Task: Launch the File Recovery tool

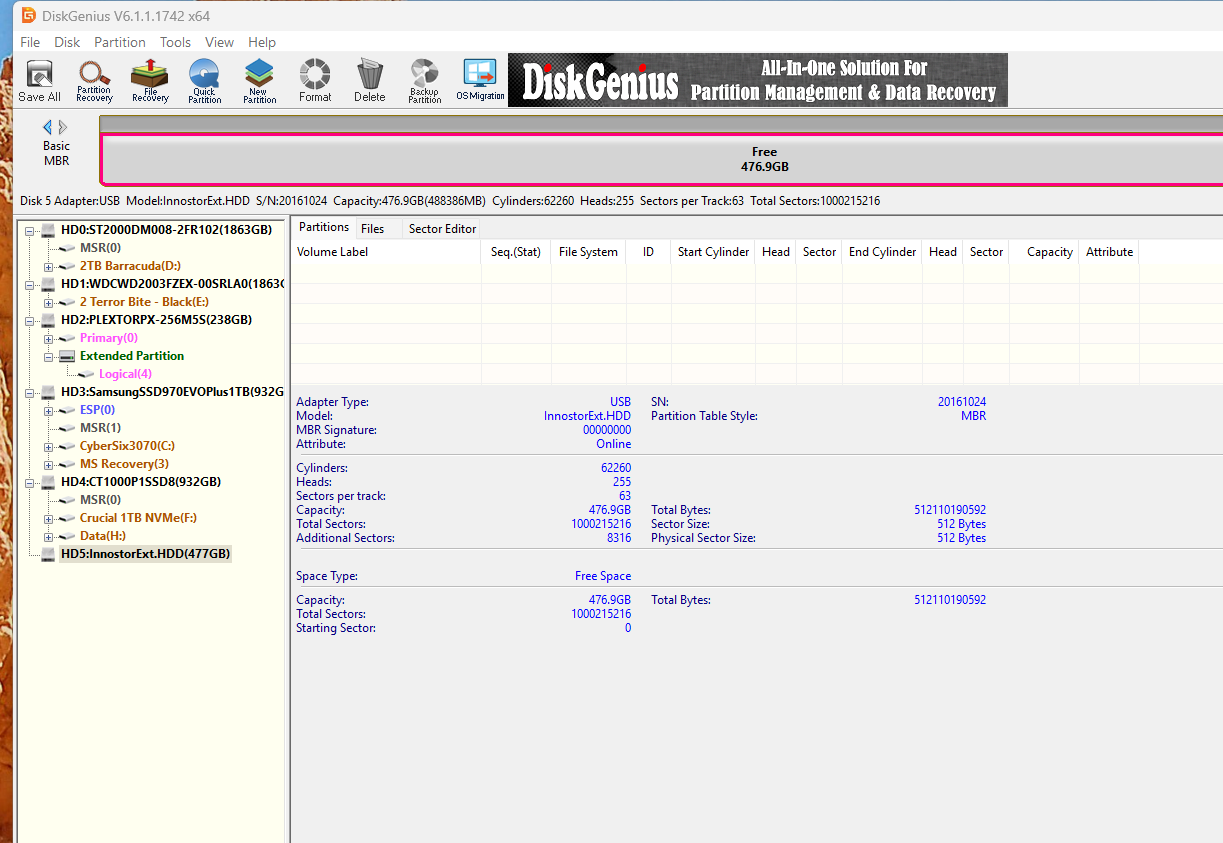Action: tap(150, 80)
